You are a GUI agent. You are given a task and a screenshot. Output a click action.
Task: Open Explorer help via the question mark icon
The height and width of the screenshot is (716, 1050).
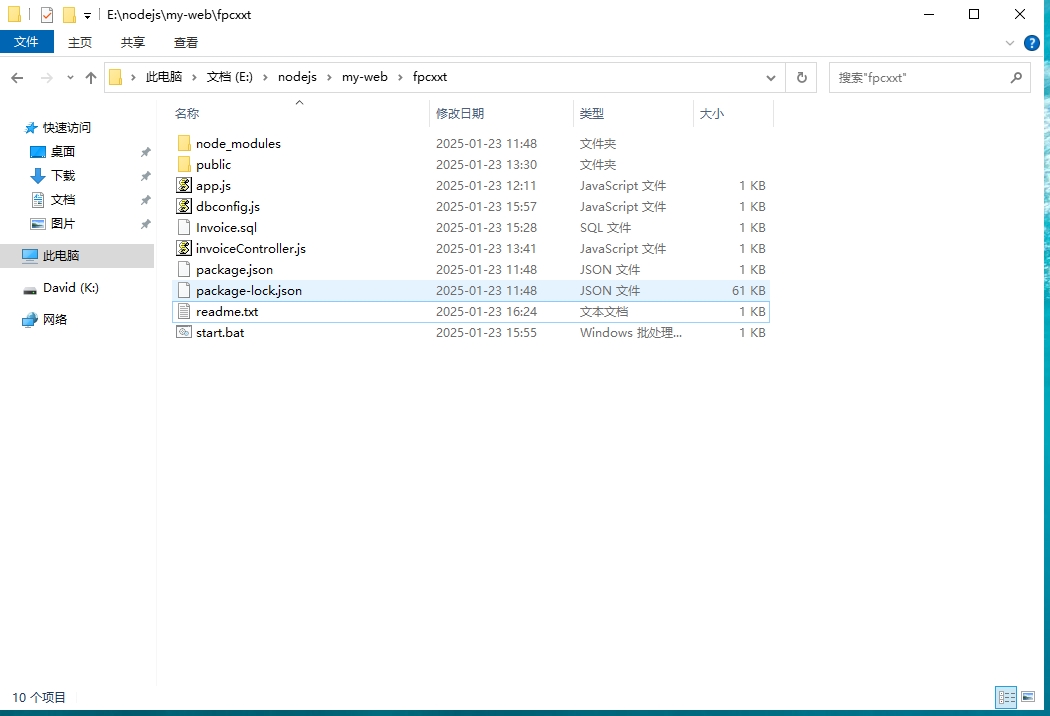(1031, 43)
